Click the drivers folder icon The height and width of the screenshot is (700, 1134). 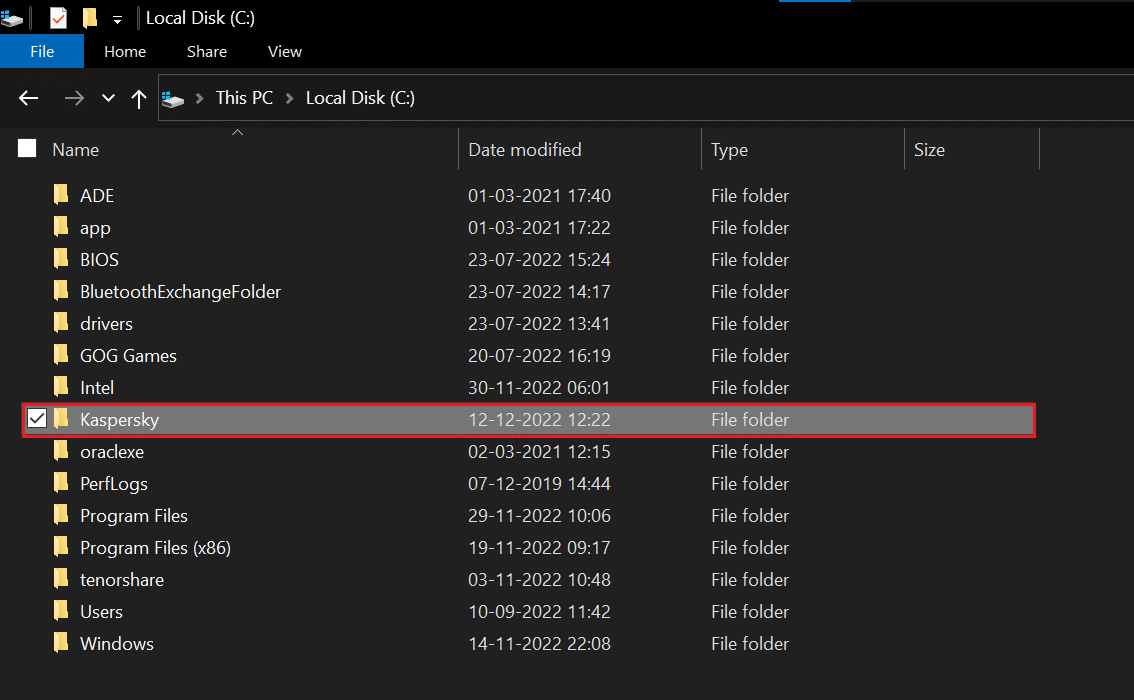(61, 323)
